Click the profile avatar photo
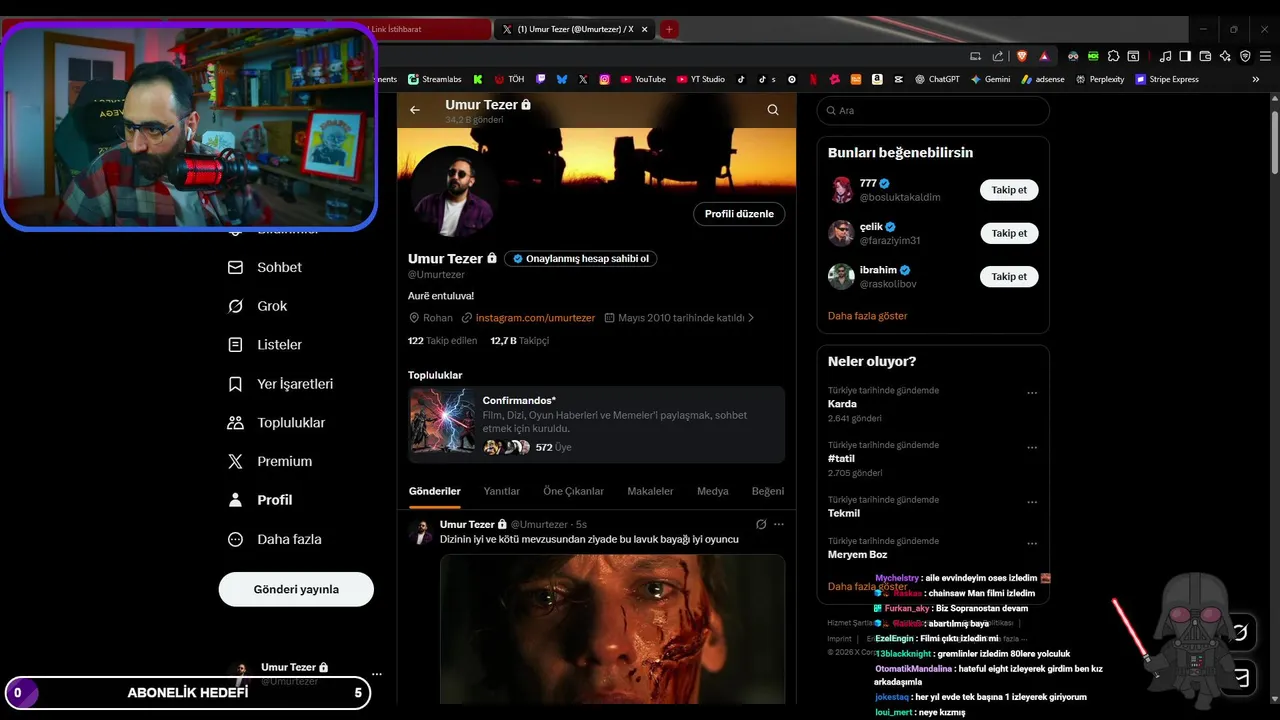This screenshot has height=720, width=1280. (455, 190)
